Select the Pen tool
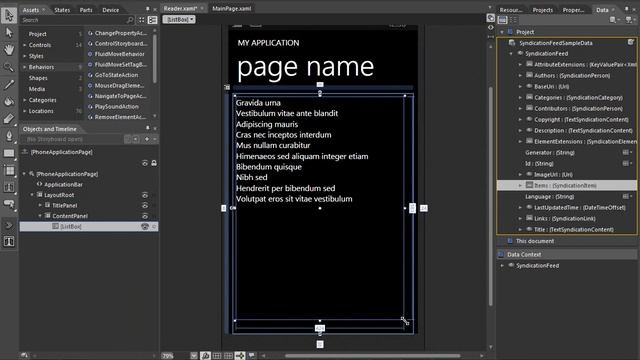Image resolution: width=640 pixels, height=360 pixels. click(9, 136)
